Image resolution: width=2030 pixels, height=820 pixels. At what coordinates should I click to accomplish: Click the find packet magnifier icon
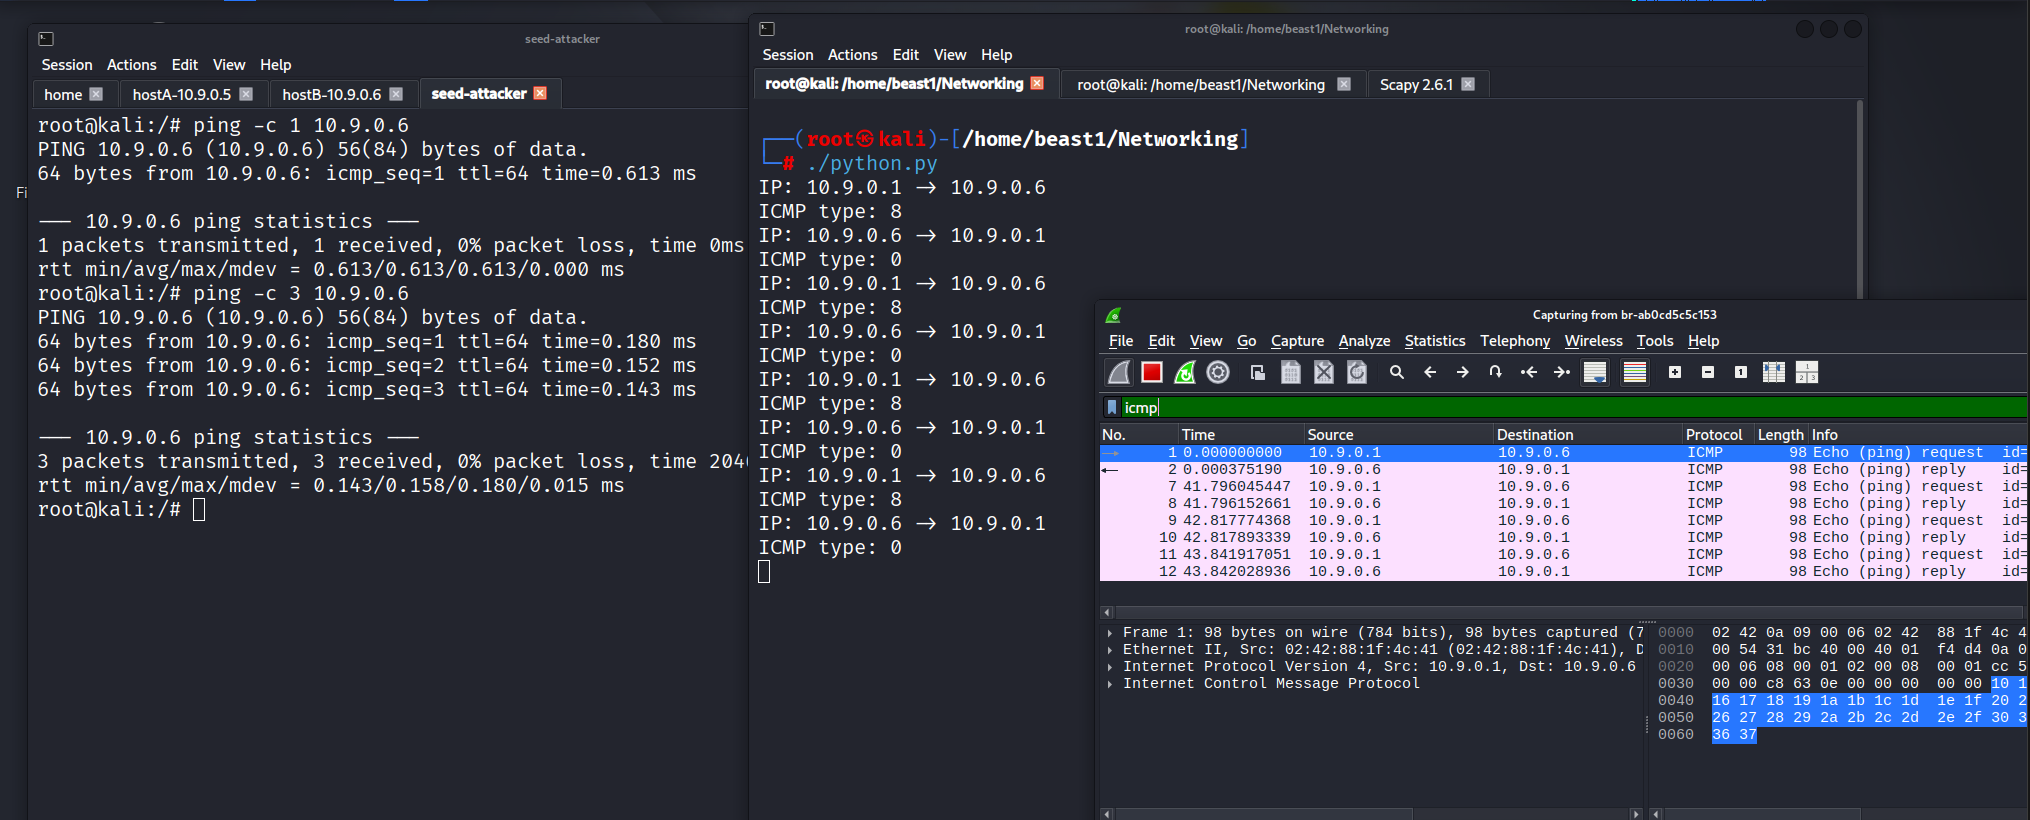coord(1397,372)
